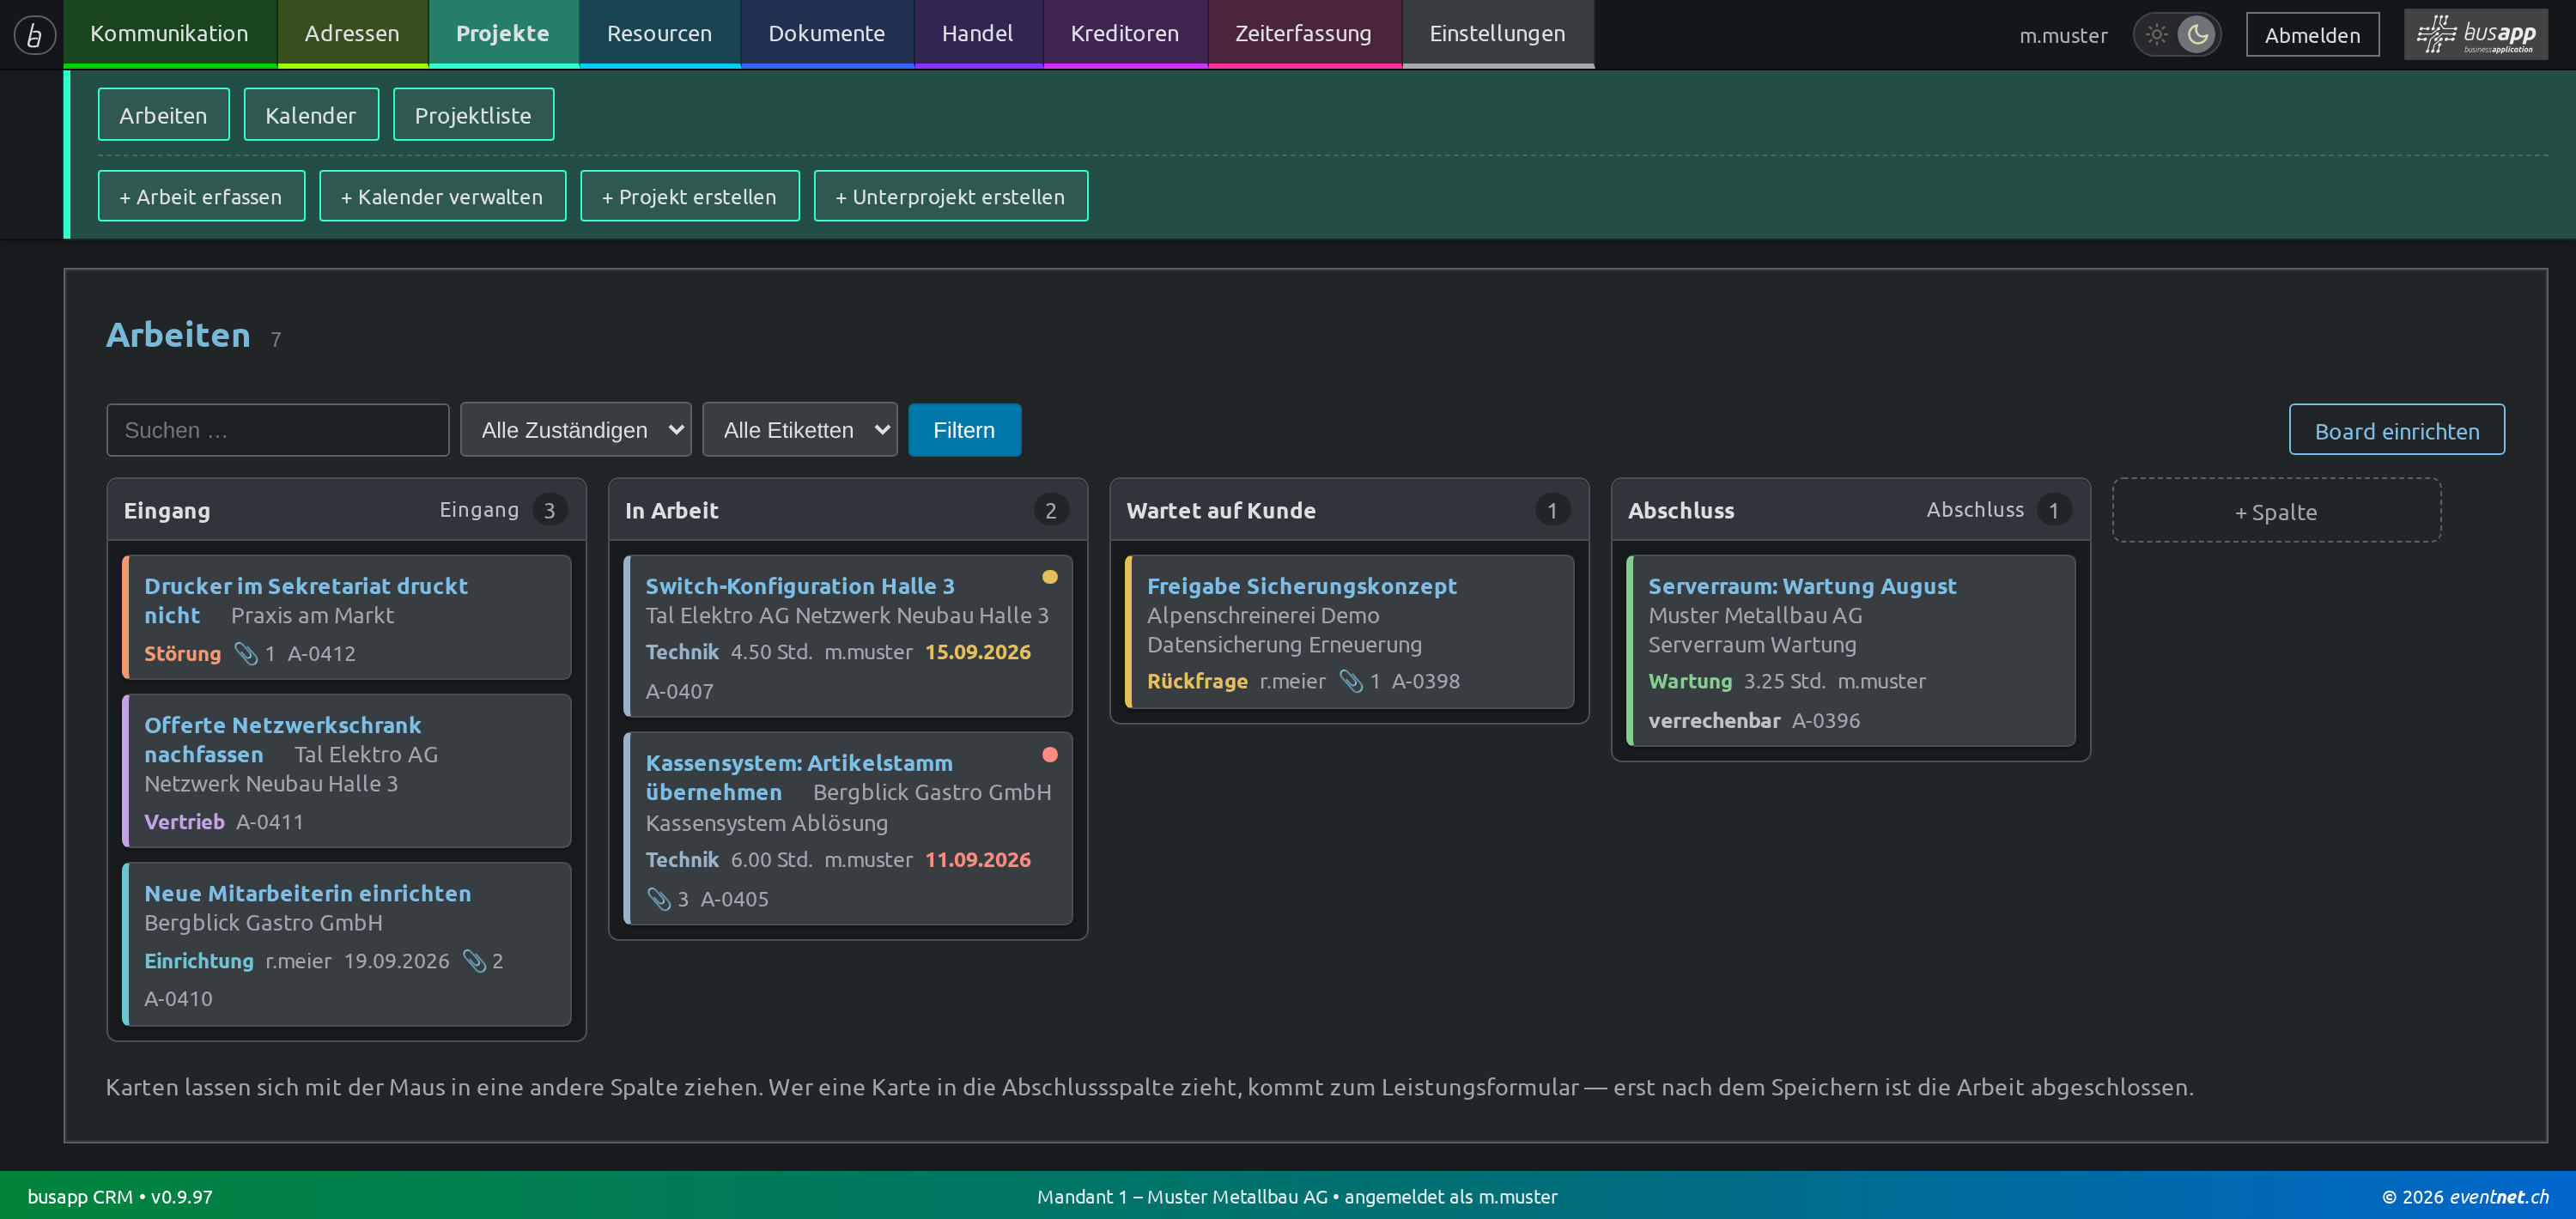Click the Abmelden button
The image size is (2576, 1219).
pyautogui.click(x=2312, y=35)
